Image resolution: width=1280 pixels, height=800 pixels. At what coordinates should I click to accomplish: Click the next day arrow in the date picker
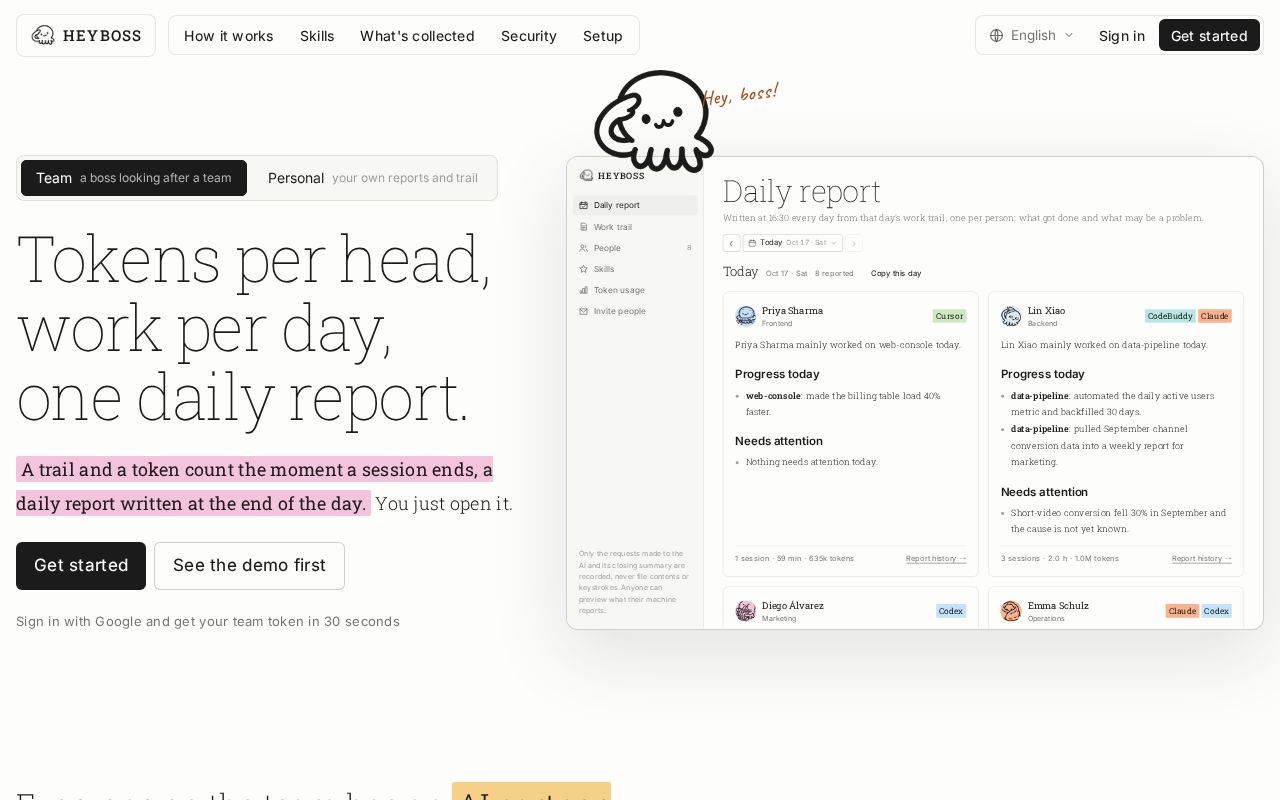[x=854, y=243]
